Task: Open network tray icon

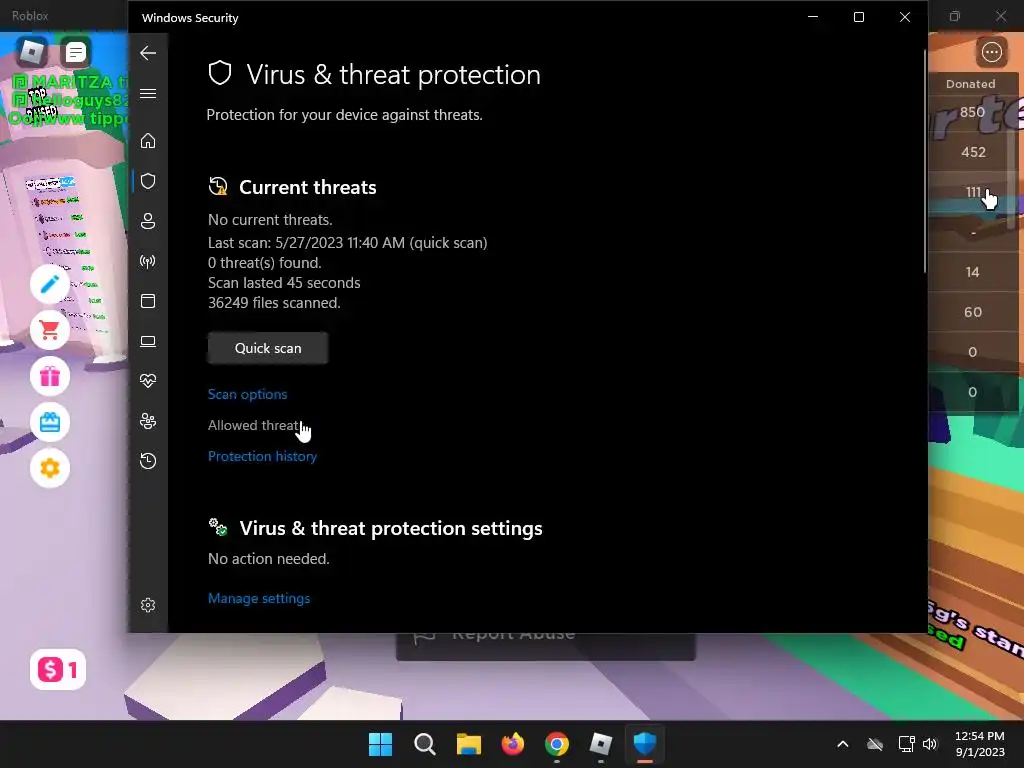Action: (x=906, y=744)
